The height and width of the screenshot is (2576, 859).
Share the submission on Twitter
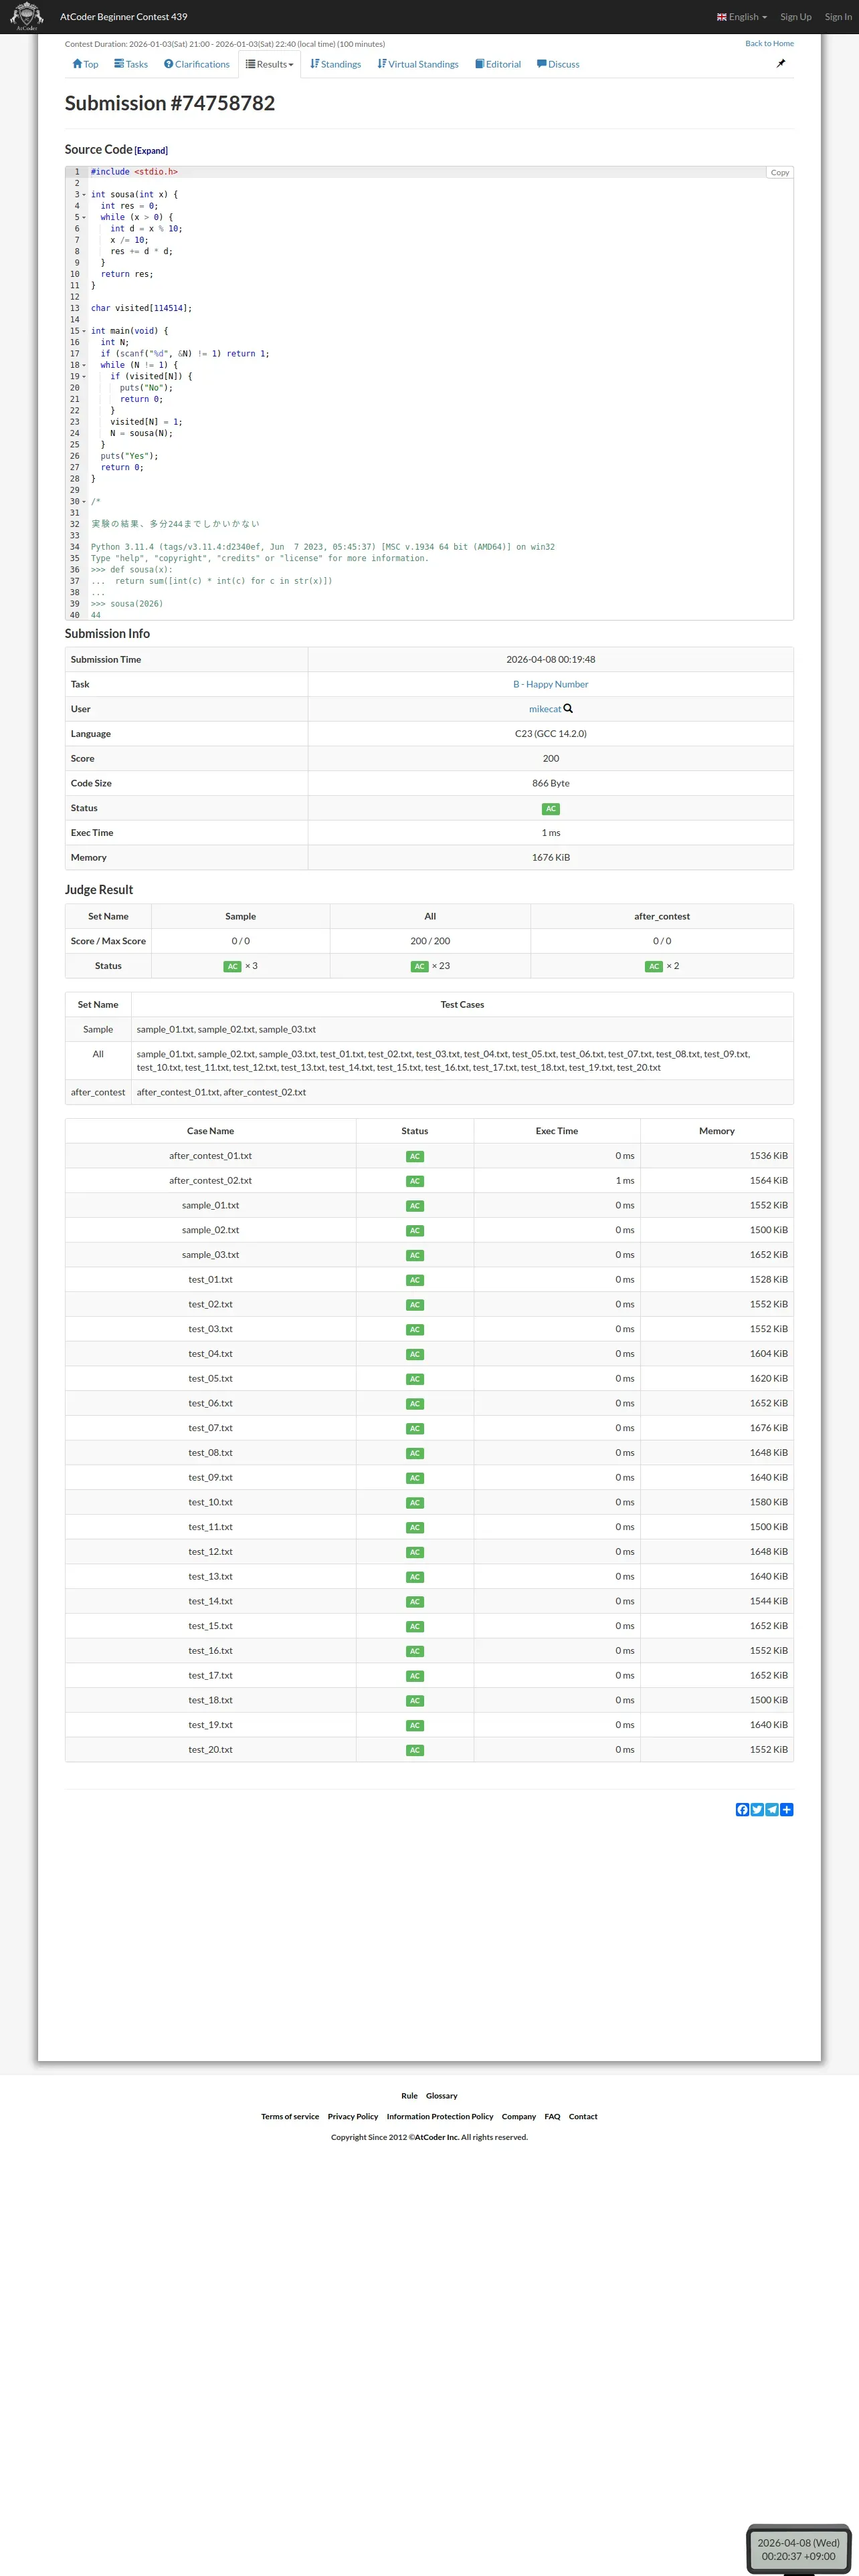(x=757, y=1810)
